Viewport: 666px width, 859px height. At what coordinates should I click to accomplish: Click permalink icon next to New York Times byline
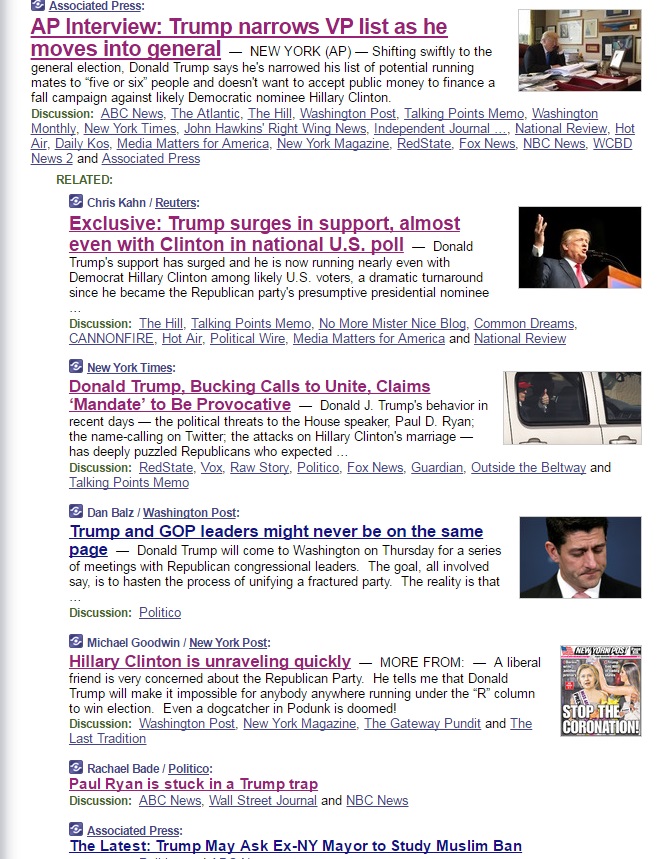(76, 366)
